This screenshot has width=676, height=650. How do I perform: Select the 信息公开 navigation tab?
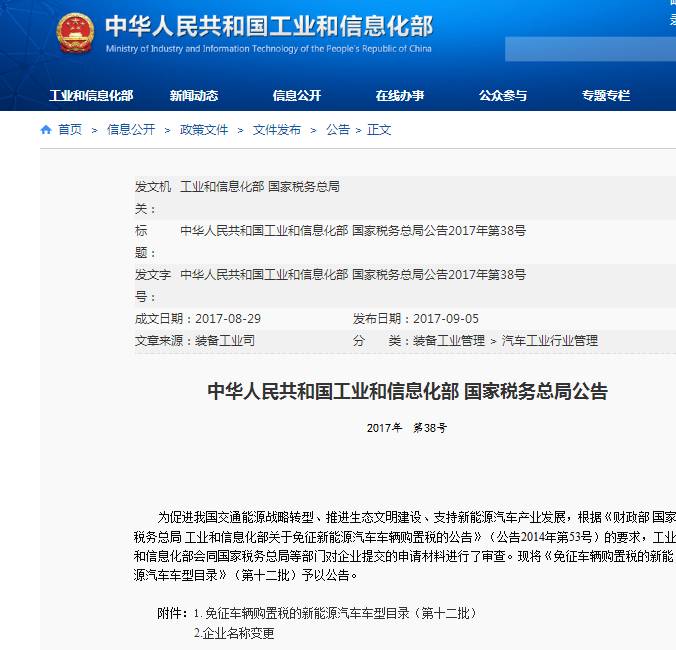tap(297, 96)
